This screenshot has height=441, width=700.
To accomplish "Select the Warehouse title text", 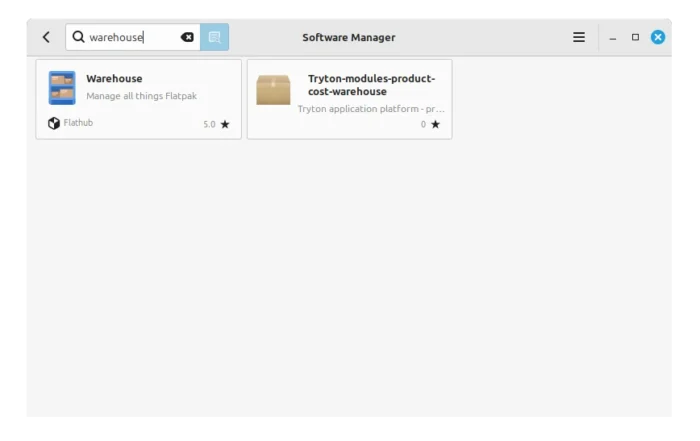I will [114, 79].
